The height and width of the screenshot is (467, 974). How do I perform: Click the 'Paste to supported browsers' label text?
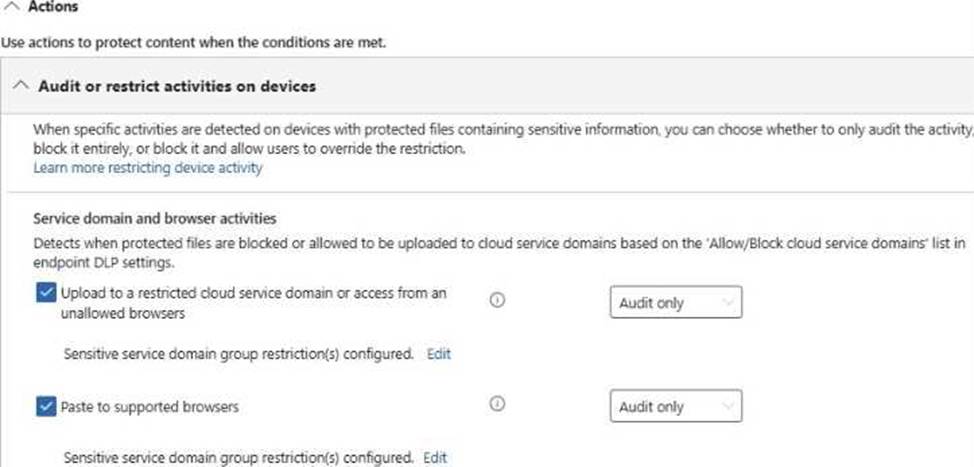pyautogui.click(x=150, y=407)
